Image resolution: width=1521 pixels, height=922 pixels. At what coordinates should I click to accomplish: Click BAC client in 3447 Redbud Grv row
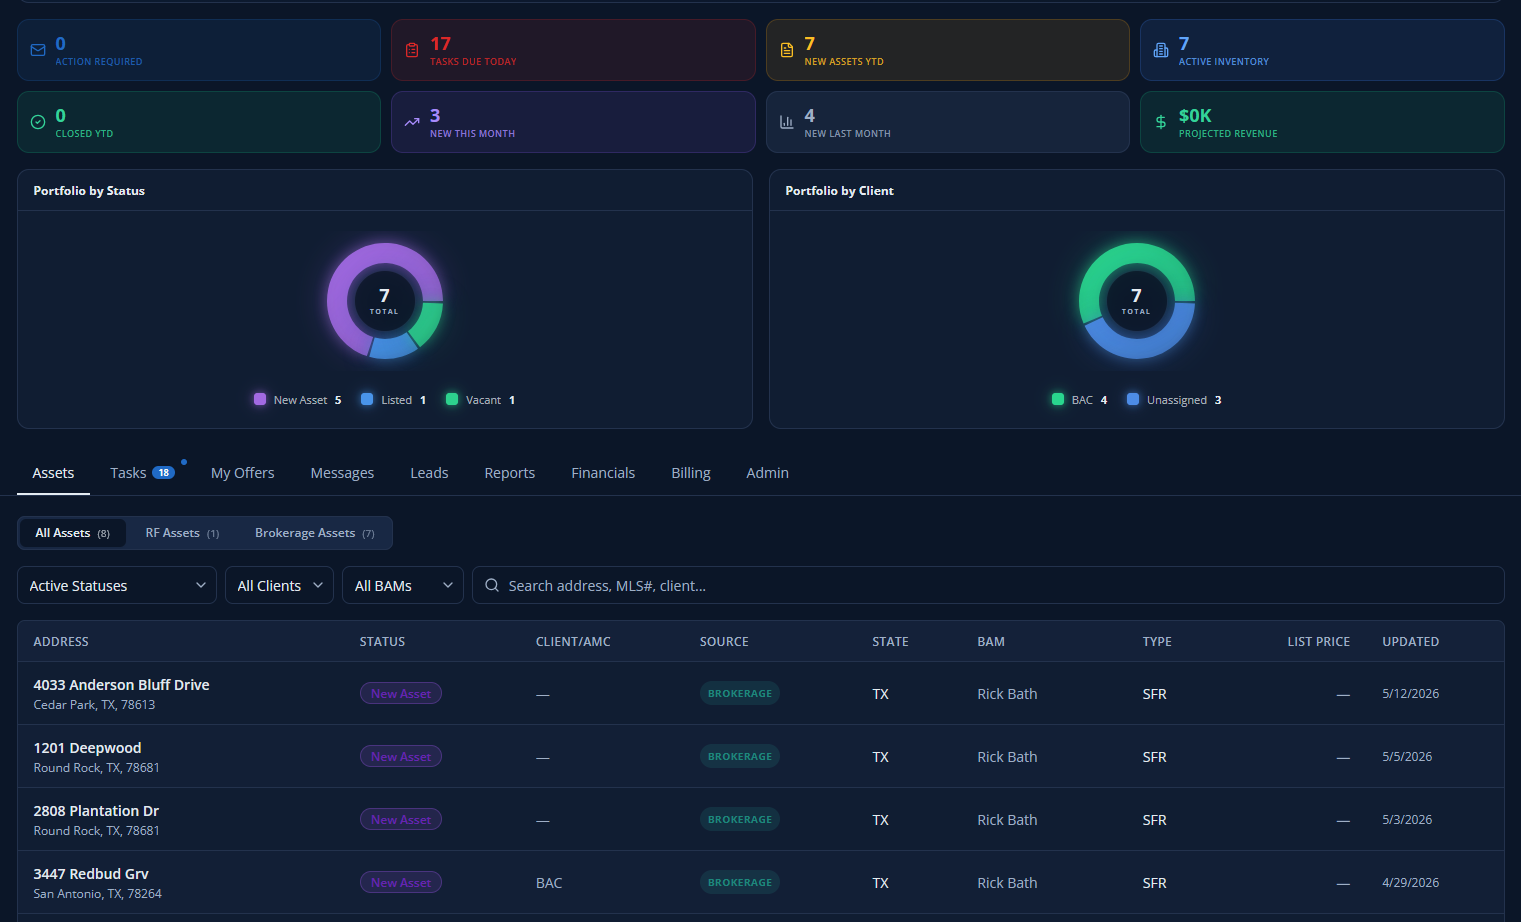[549, 883]
